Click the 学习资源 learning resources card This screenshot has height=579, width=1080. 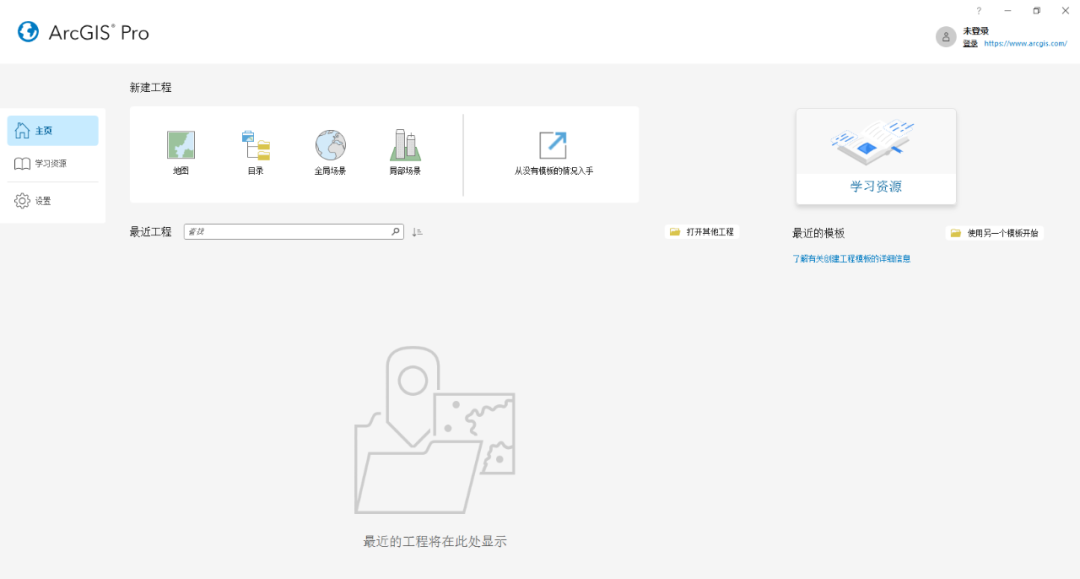[875, 157]
